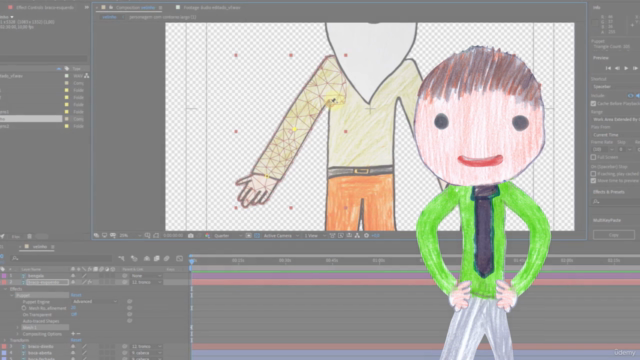Click the Primary Viewer monitor icon
The width and height of the screenshot is (640, 360).
[104, 236]
